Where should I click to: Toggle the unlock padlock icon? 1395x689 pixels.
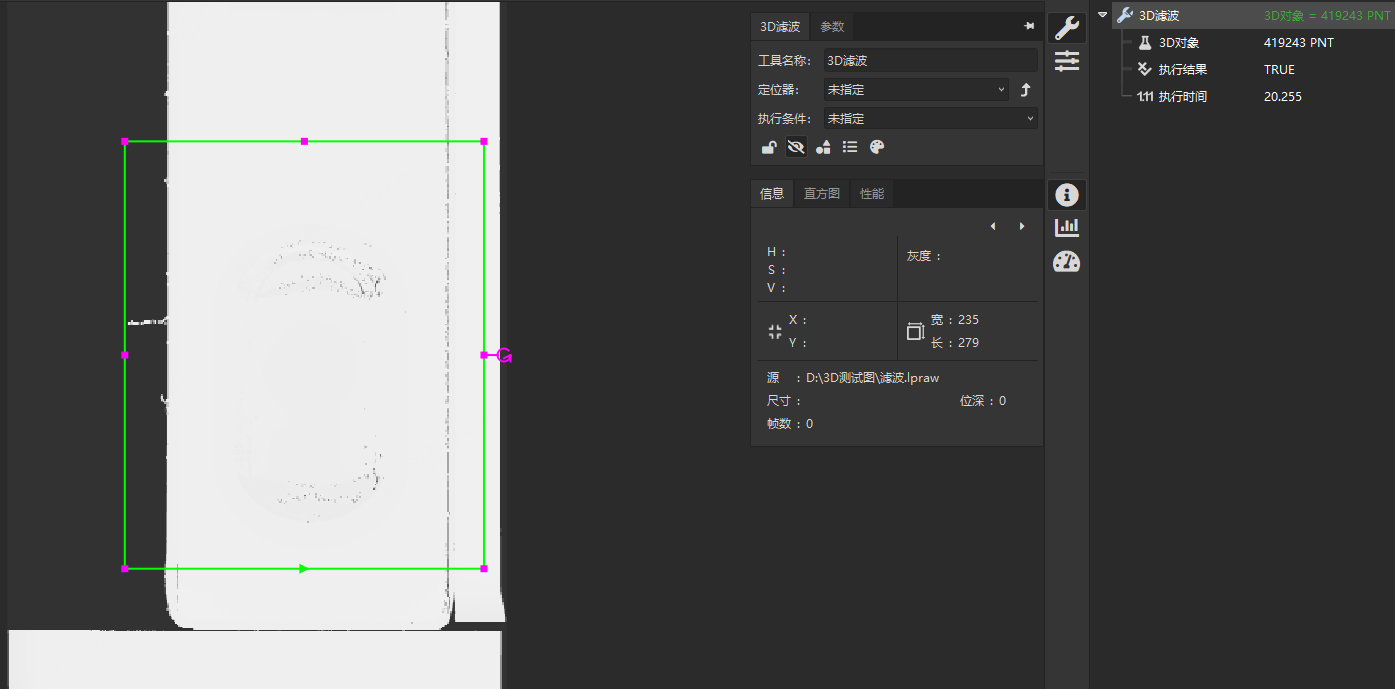click(769, 147)
